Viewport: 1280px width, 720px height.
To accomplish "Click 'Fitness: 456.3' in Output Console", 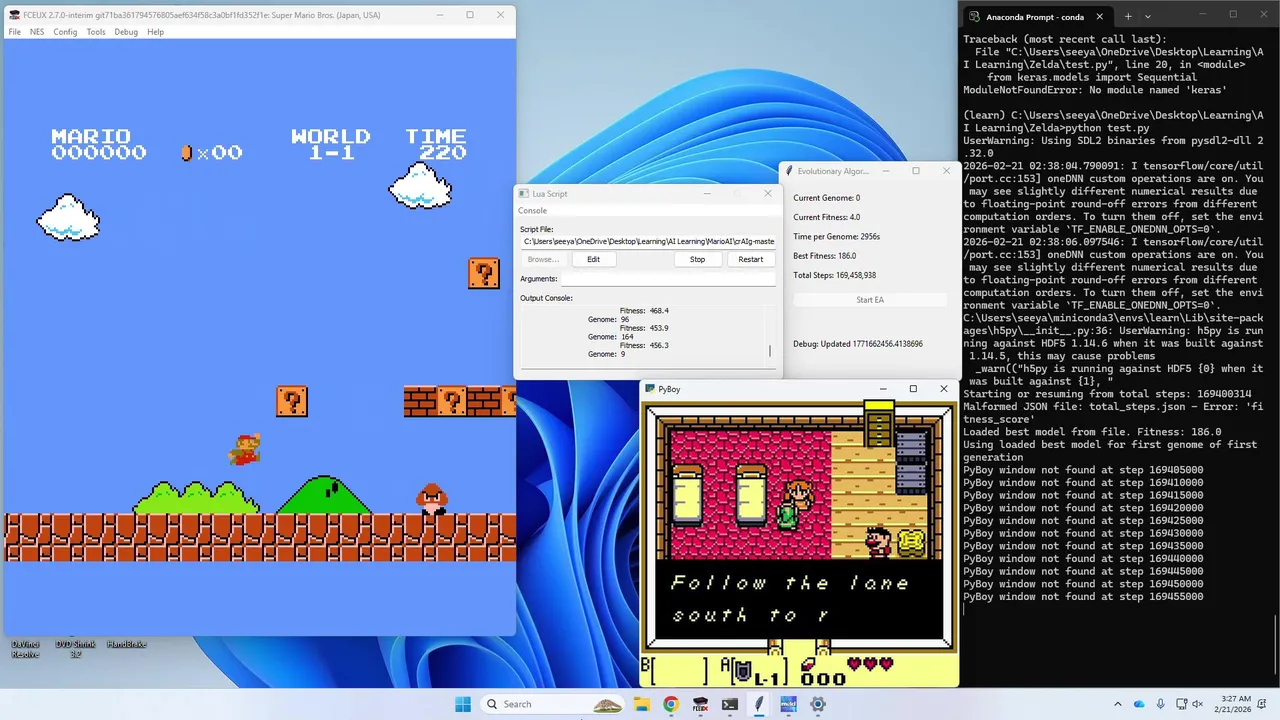I will click(644, 345).
